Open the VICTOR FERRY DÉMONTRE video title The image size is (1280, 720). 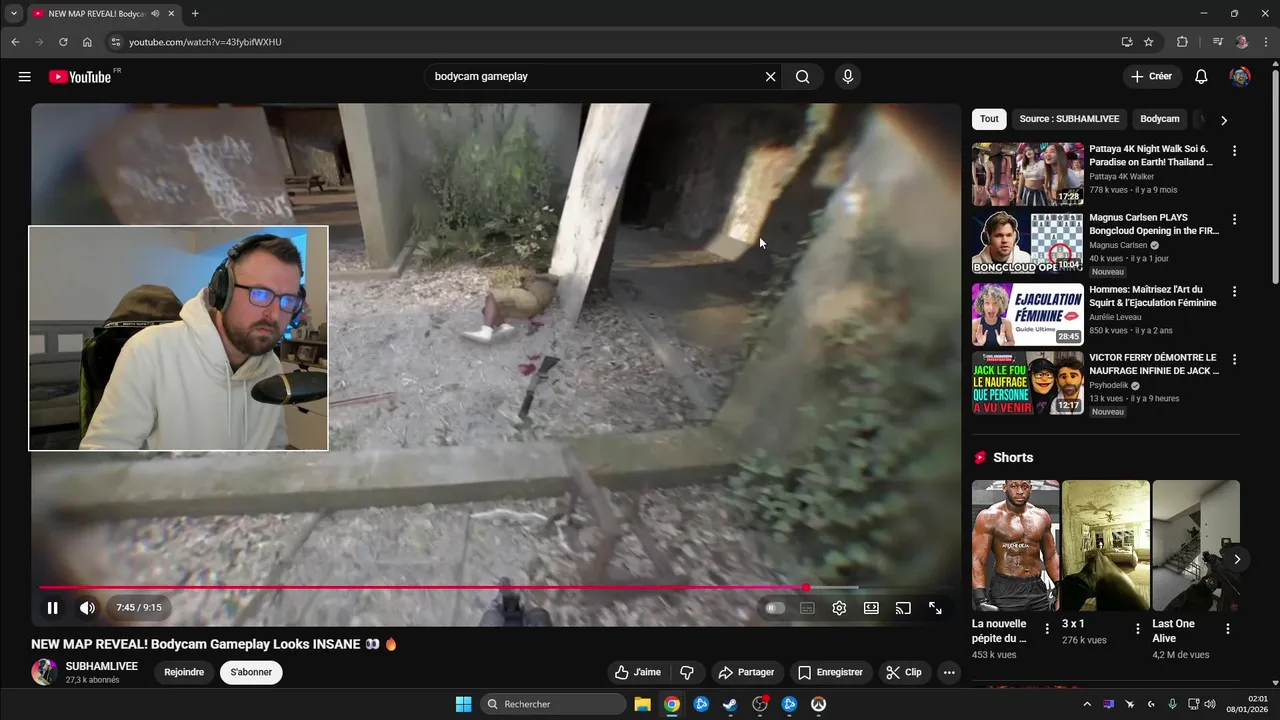pyautogui.click(x=1154, y=364)
